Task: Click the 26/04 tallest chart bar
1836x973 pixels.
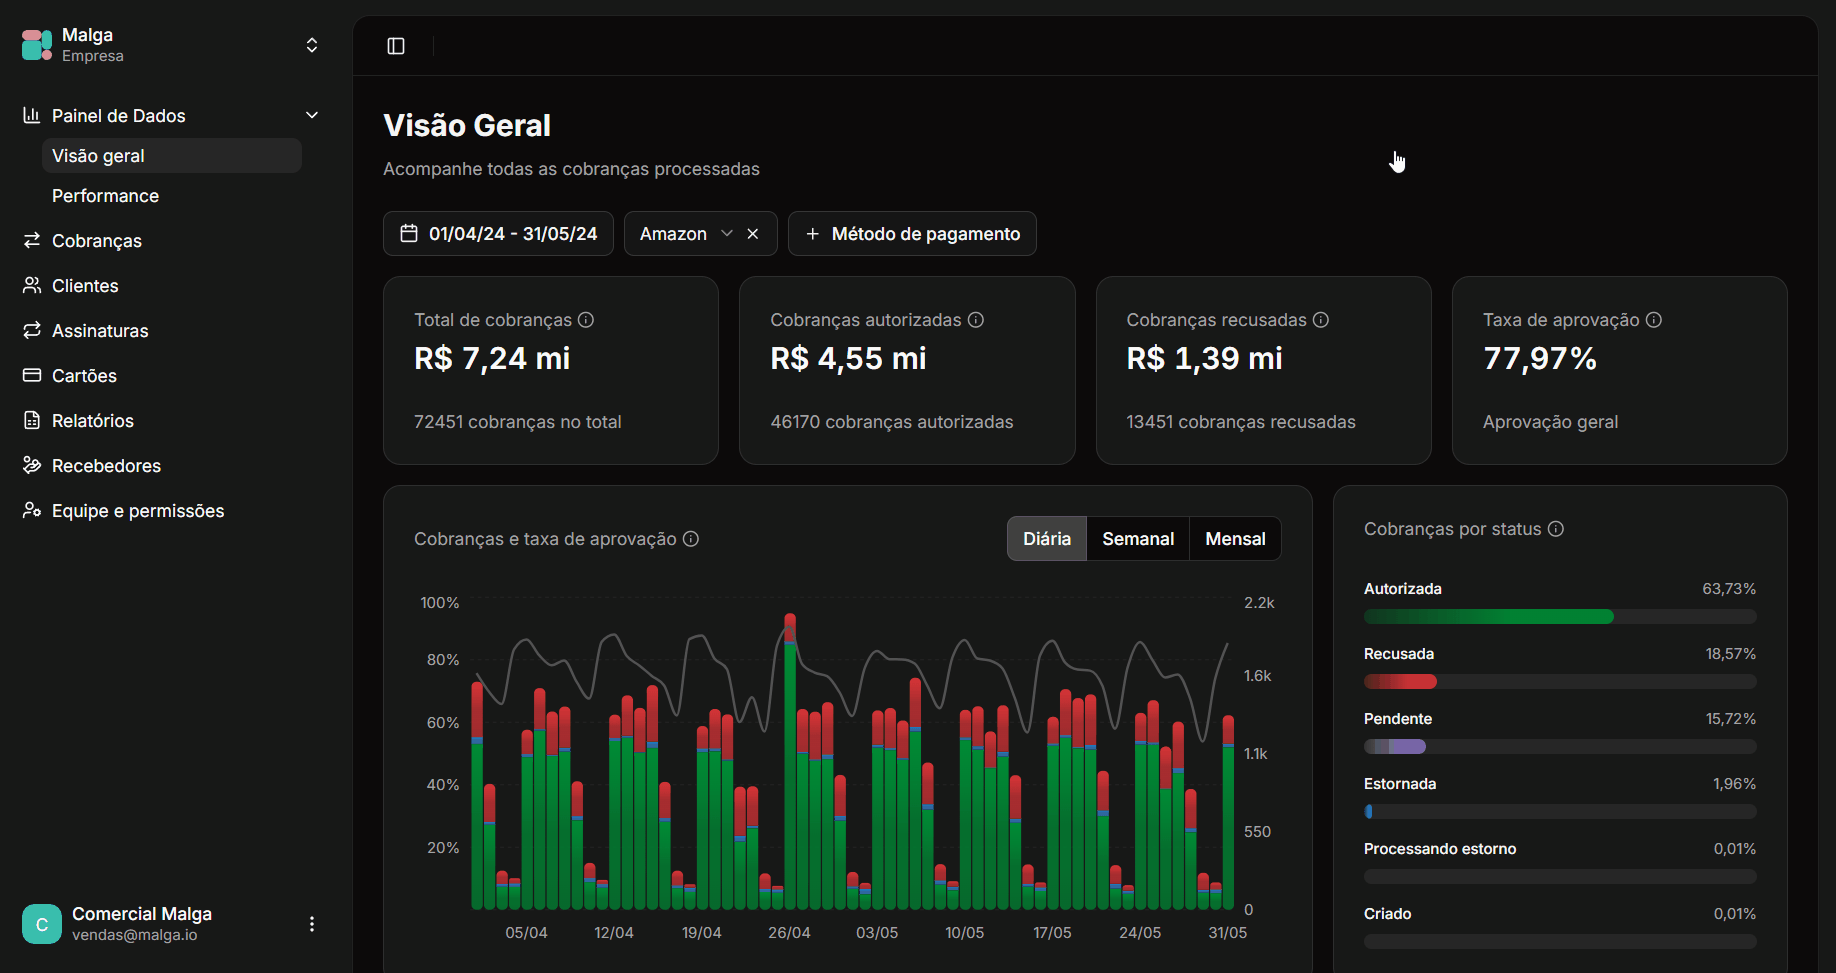Action: pos(790,762)
